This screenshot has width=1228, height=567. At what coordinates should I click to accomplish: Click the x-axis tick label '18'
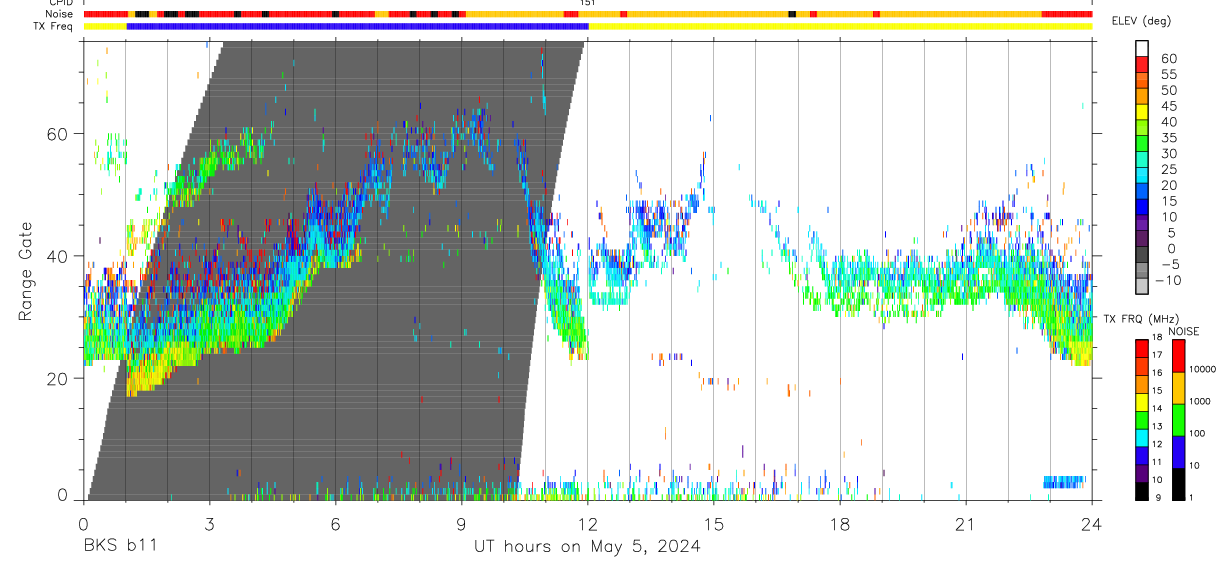(x=839, y=523)
